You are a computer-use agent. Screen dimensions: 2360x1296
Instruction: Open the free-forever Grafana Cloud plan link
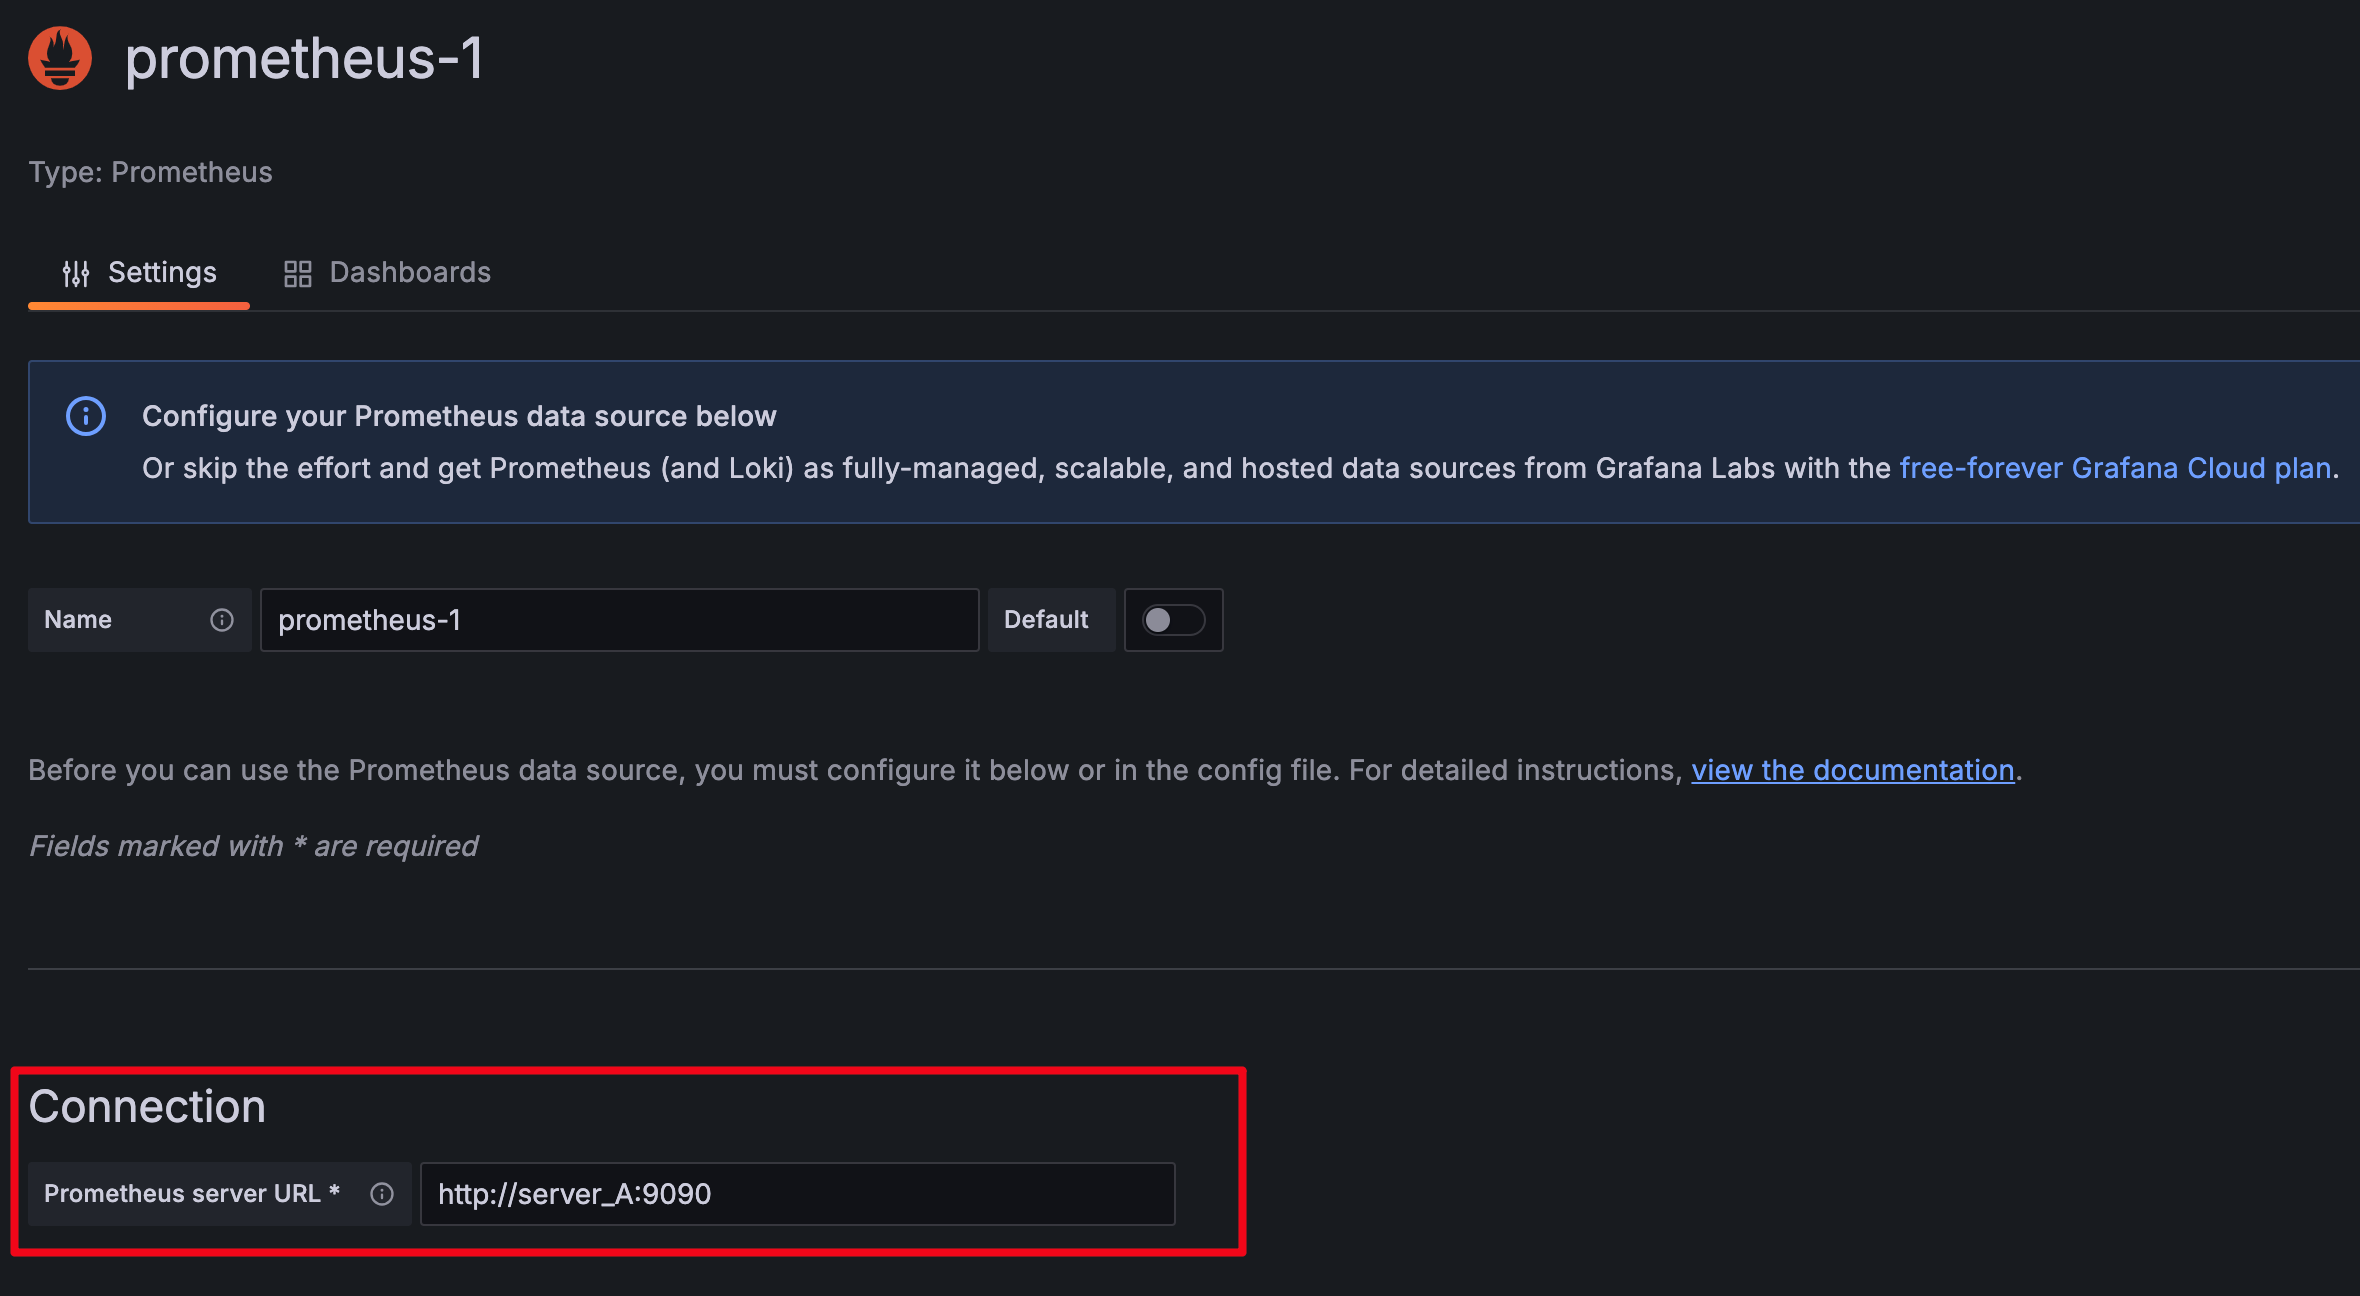pyautogui.click(x=2115, y=468)
